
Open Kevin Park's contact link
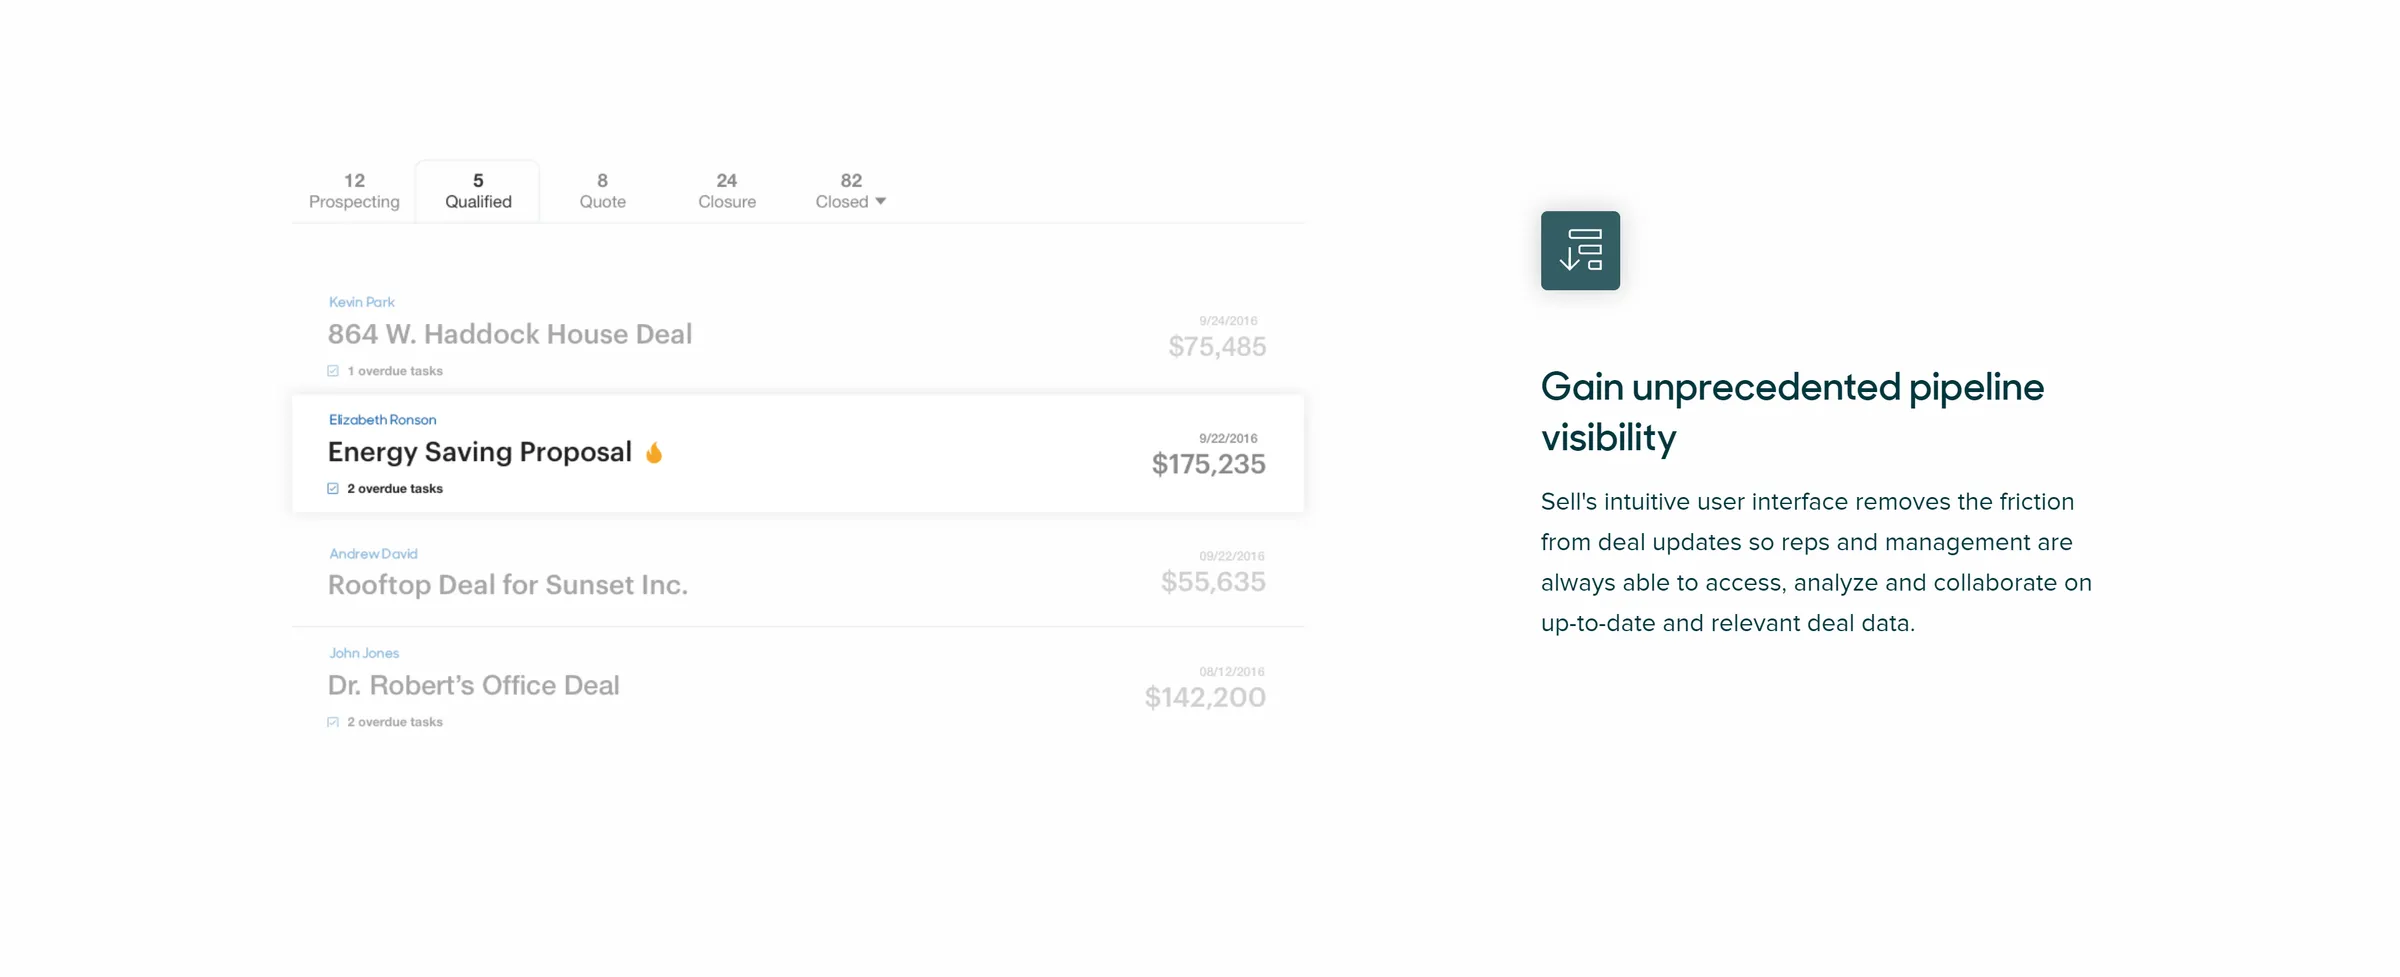click(360, 301)
